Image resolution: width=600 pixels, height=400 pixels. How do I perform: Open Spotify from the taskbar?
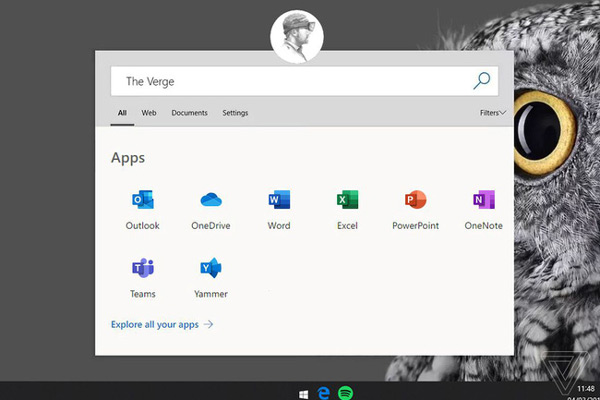tap(346, 393)
